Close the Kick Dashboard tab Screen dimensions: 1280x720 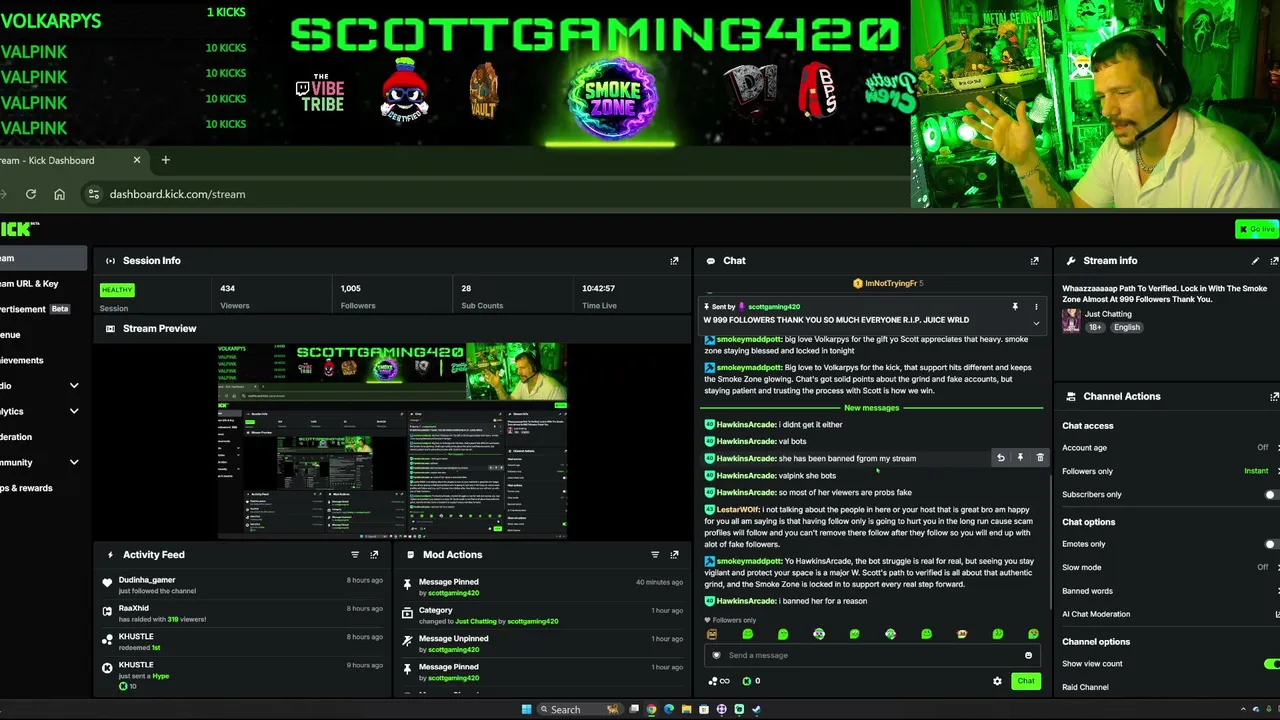[x=137, y=160]
